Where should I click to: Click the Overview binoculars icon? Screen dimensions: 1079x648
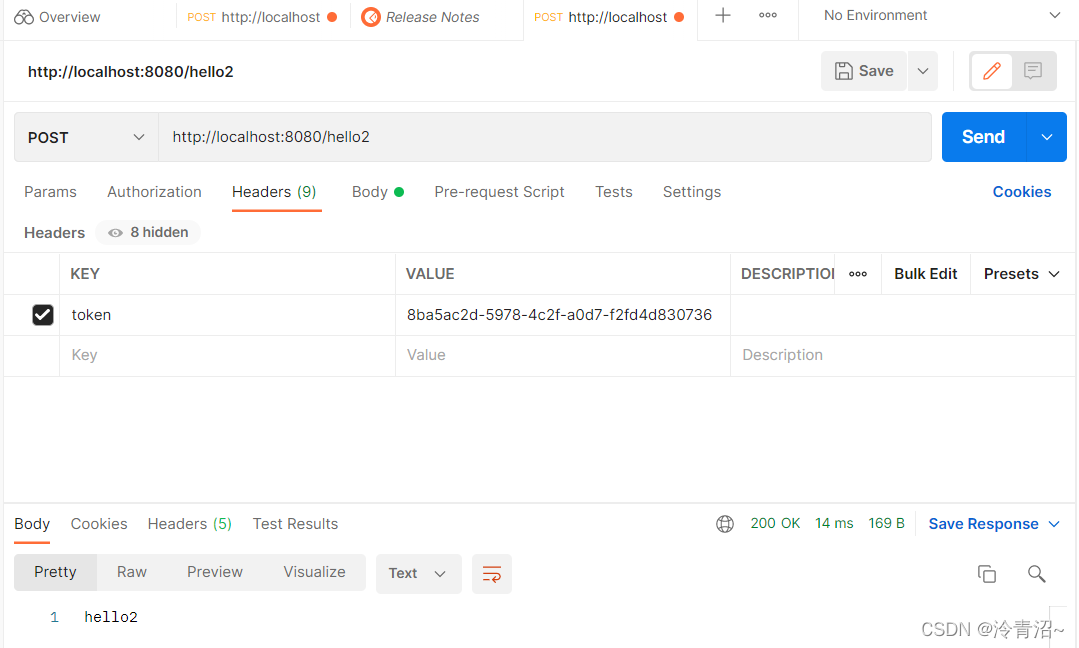(x=23, y=17)
